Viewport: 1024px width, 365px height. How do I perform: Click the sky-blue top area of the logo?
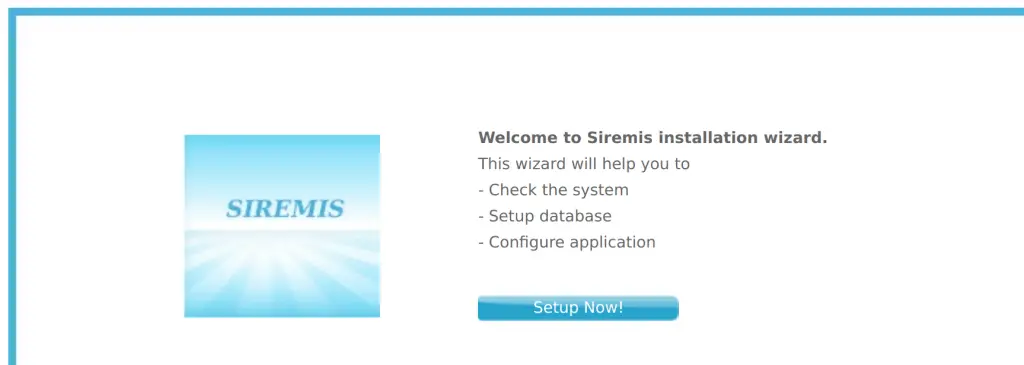tap(282, 160)
